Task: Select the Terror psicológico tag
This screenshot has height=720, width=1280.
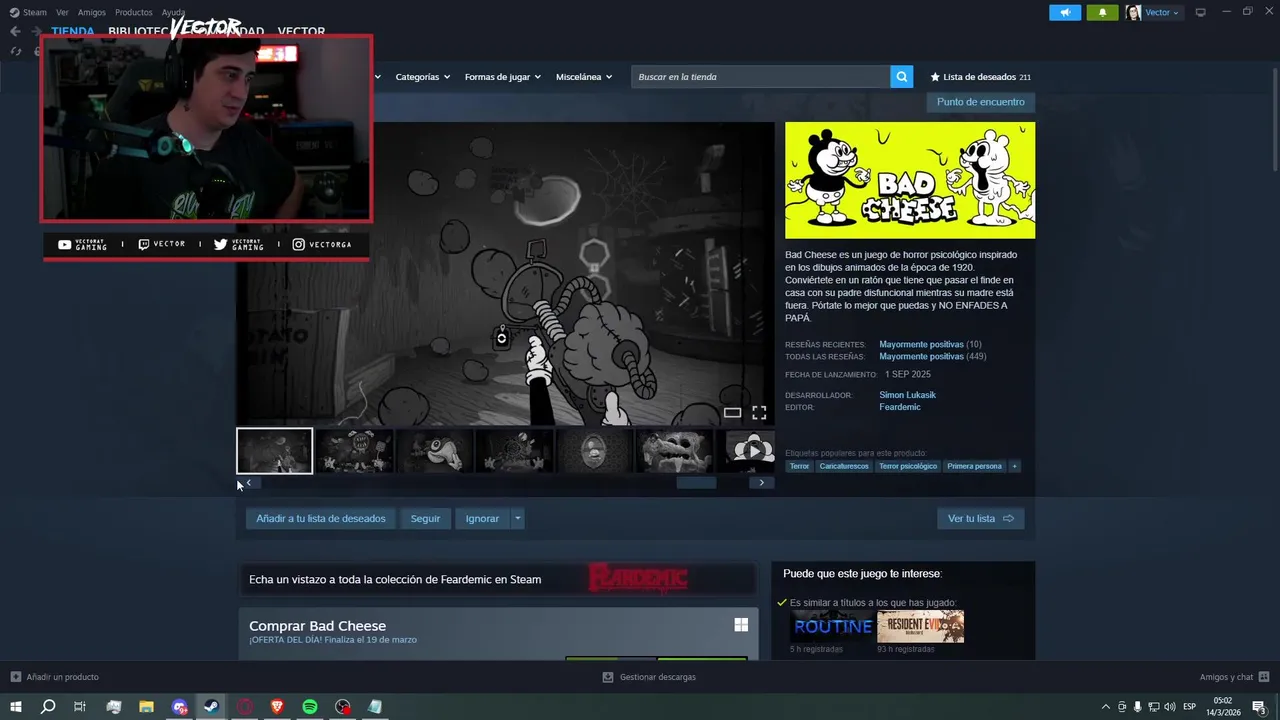Action: click(x=908, y=466)
